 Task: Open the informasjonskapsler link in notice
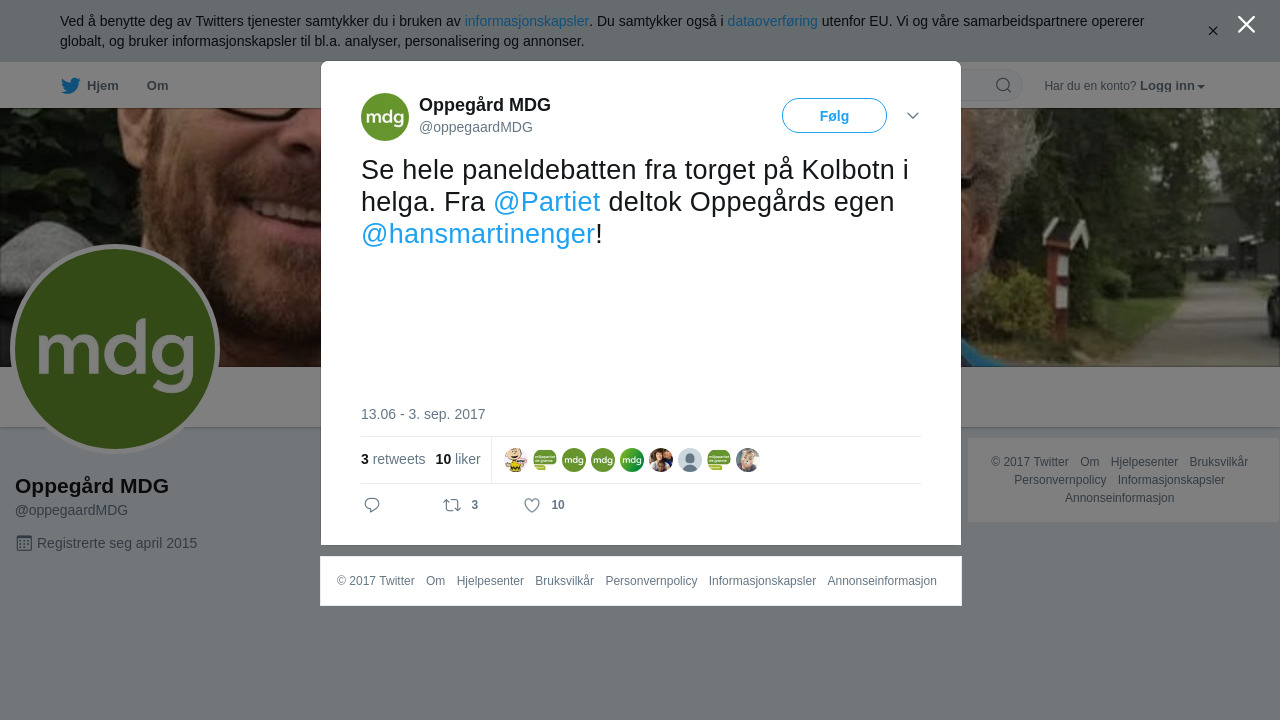526,21
